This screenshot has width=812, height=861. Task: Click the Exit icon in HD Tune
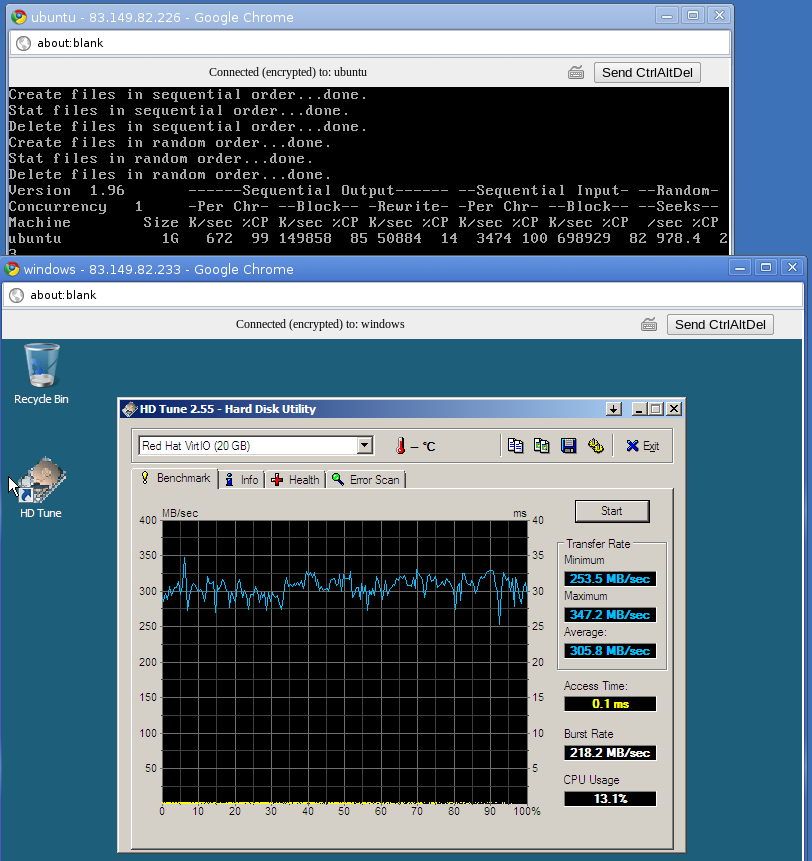pyautogui.click(x=642, y=446)
